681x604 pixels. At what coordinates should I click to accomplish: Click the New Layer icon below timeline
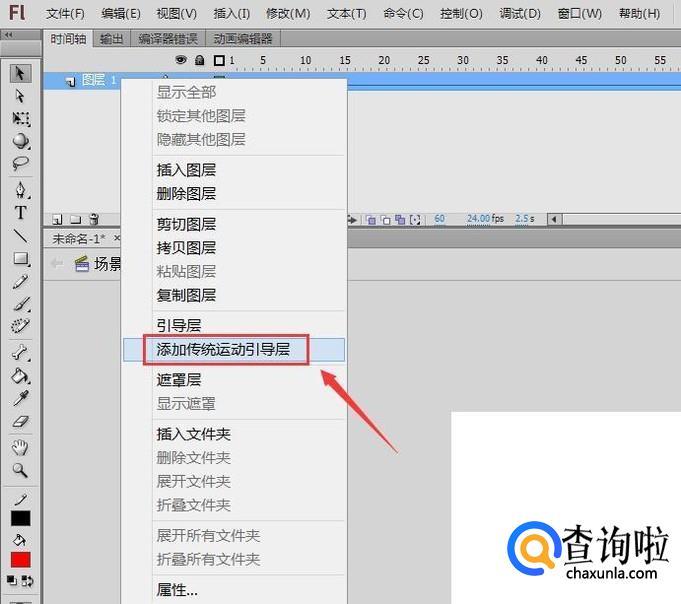[x=57, y=220]
